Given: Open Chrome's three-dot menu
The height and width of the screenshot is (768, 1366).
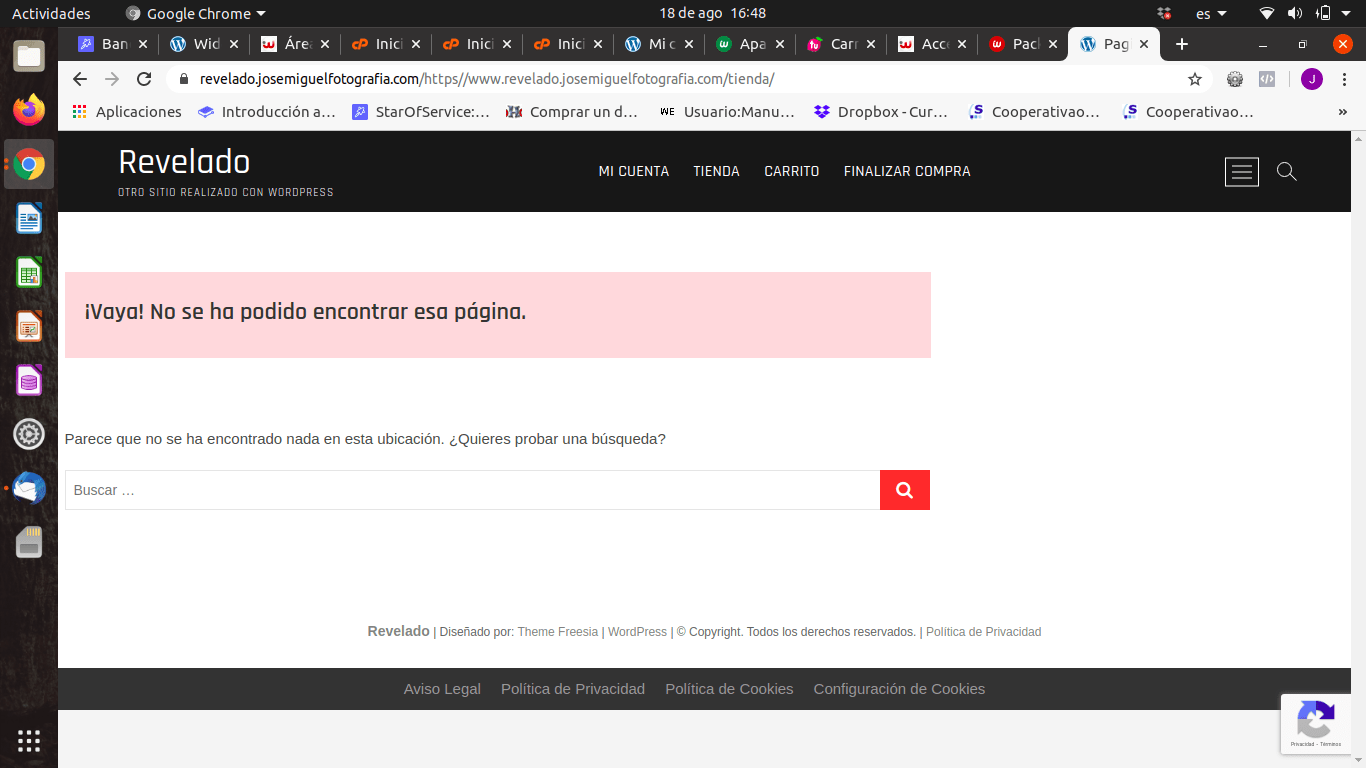Looking at the screenshot, I should click(1345, 79).
